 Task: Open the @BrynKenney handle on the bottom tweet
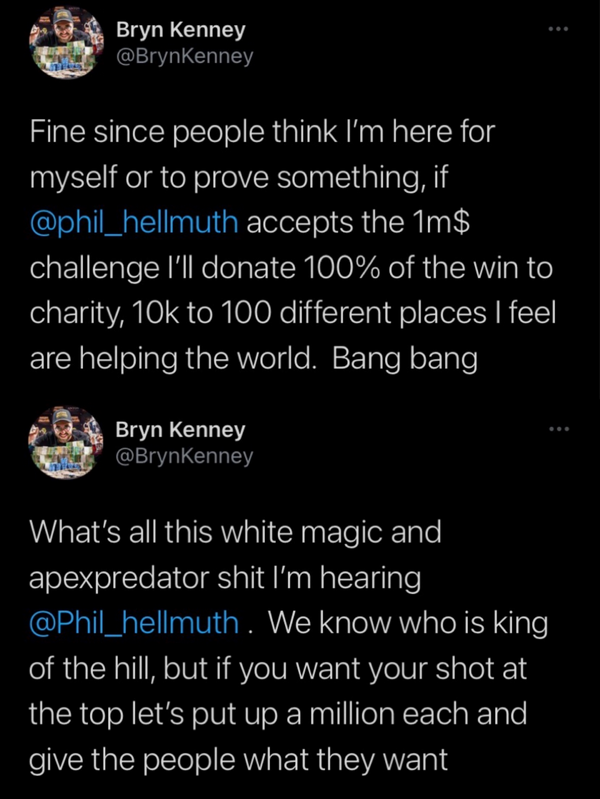(x=184, y=456)
